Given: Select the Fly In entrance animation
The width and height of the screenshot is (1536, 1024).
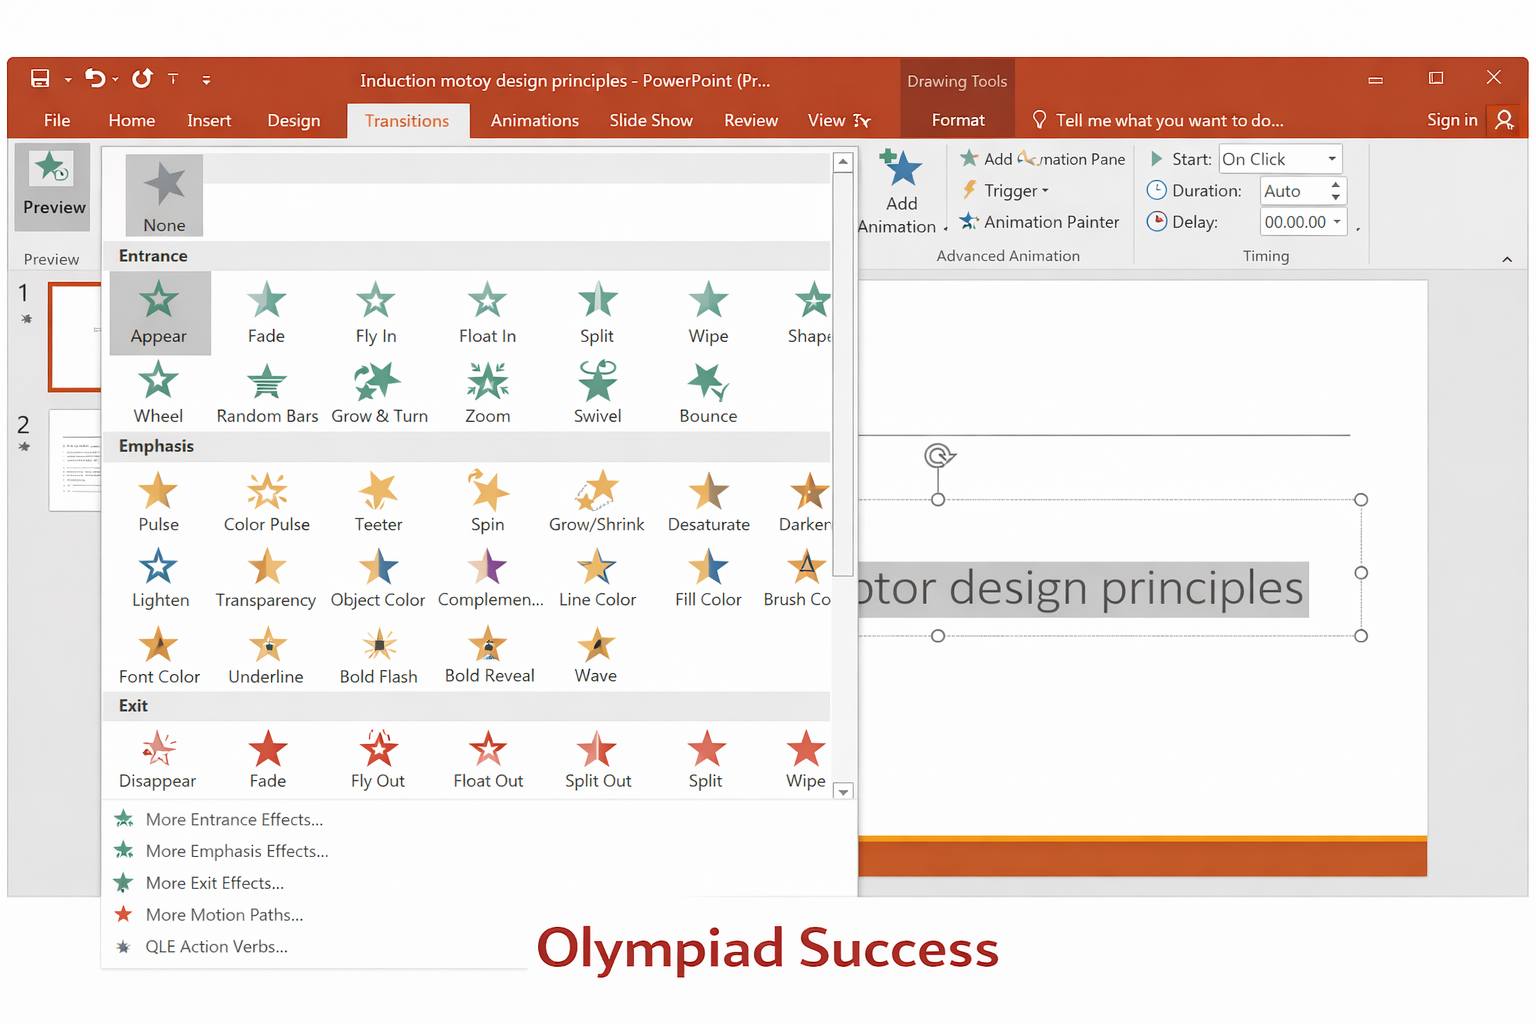Looking at the screenshot, I should click(375, 313).
